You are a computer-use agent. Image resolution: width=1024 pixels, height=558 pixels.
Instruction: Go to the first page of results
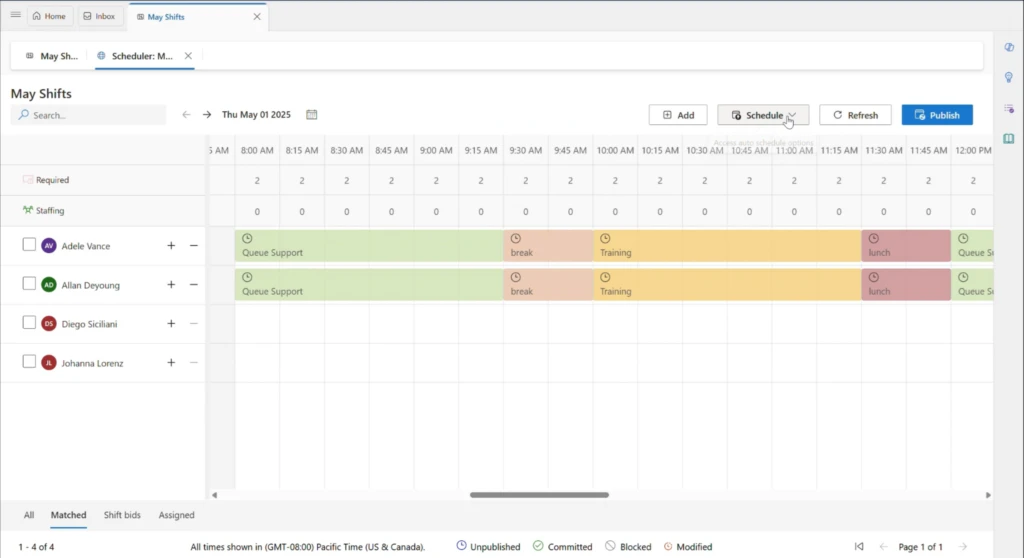coord(859,547)
